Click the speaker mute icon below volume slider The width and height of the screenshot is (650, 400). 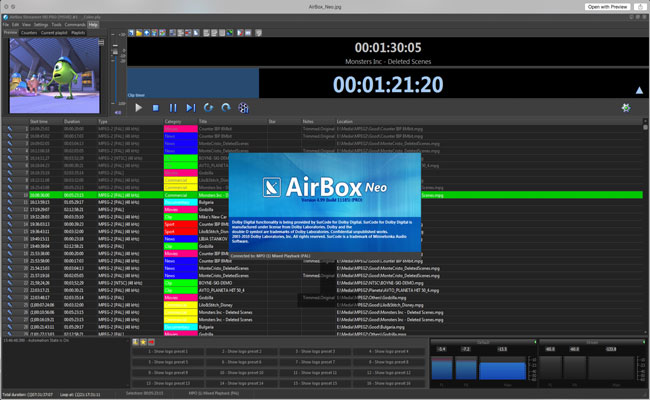point(118,112)
